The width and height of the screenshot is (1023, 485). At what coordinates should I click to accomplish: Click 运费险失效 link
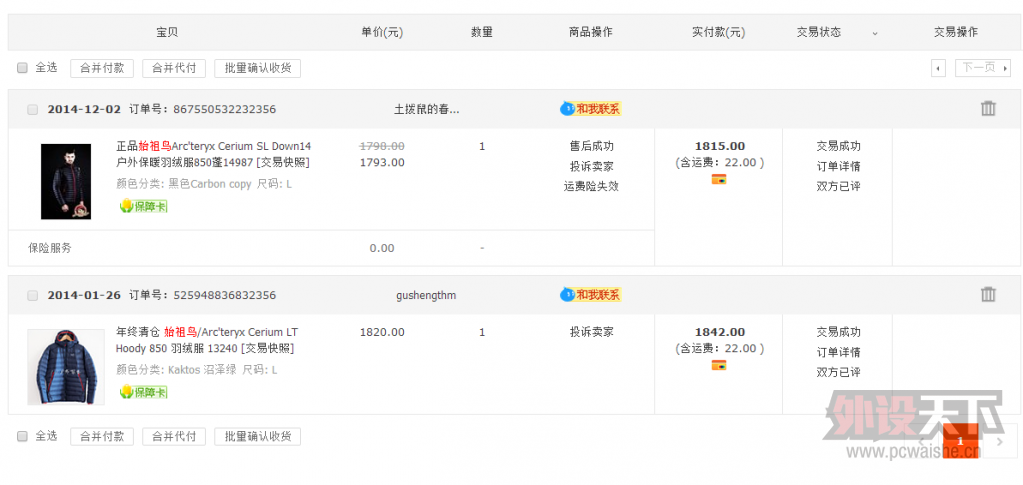point(591,186)
